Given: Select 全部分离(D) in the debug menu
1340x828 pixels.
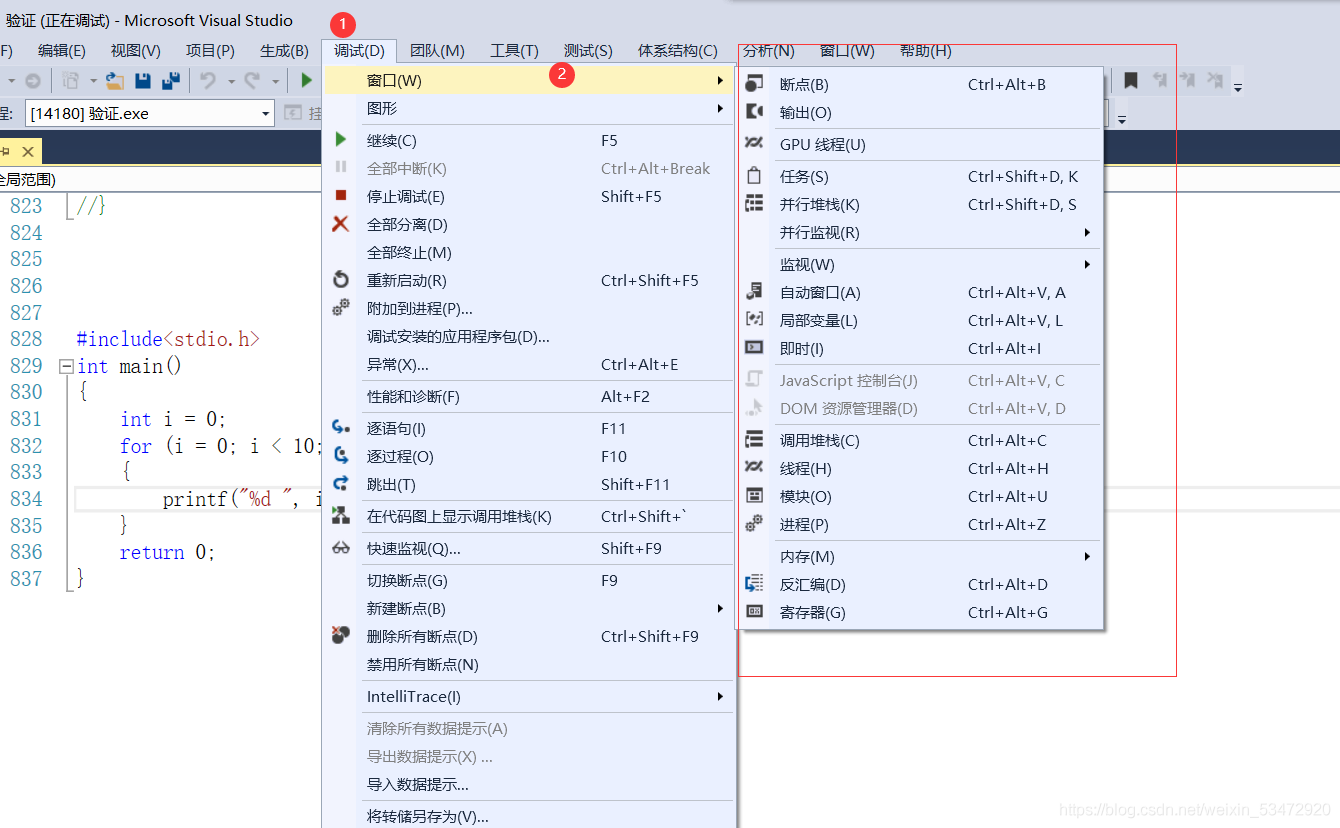Looking at the screenshot, I should click(530, 224).
